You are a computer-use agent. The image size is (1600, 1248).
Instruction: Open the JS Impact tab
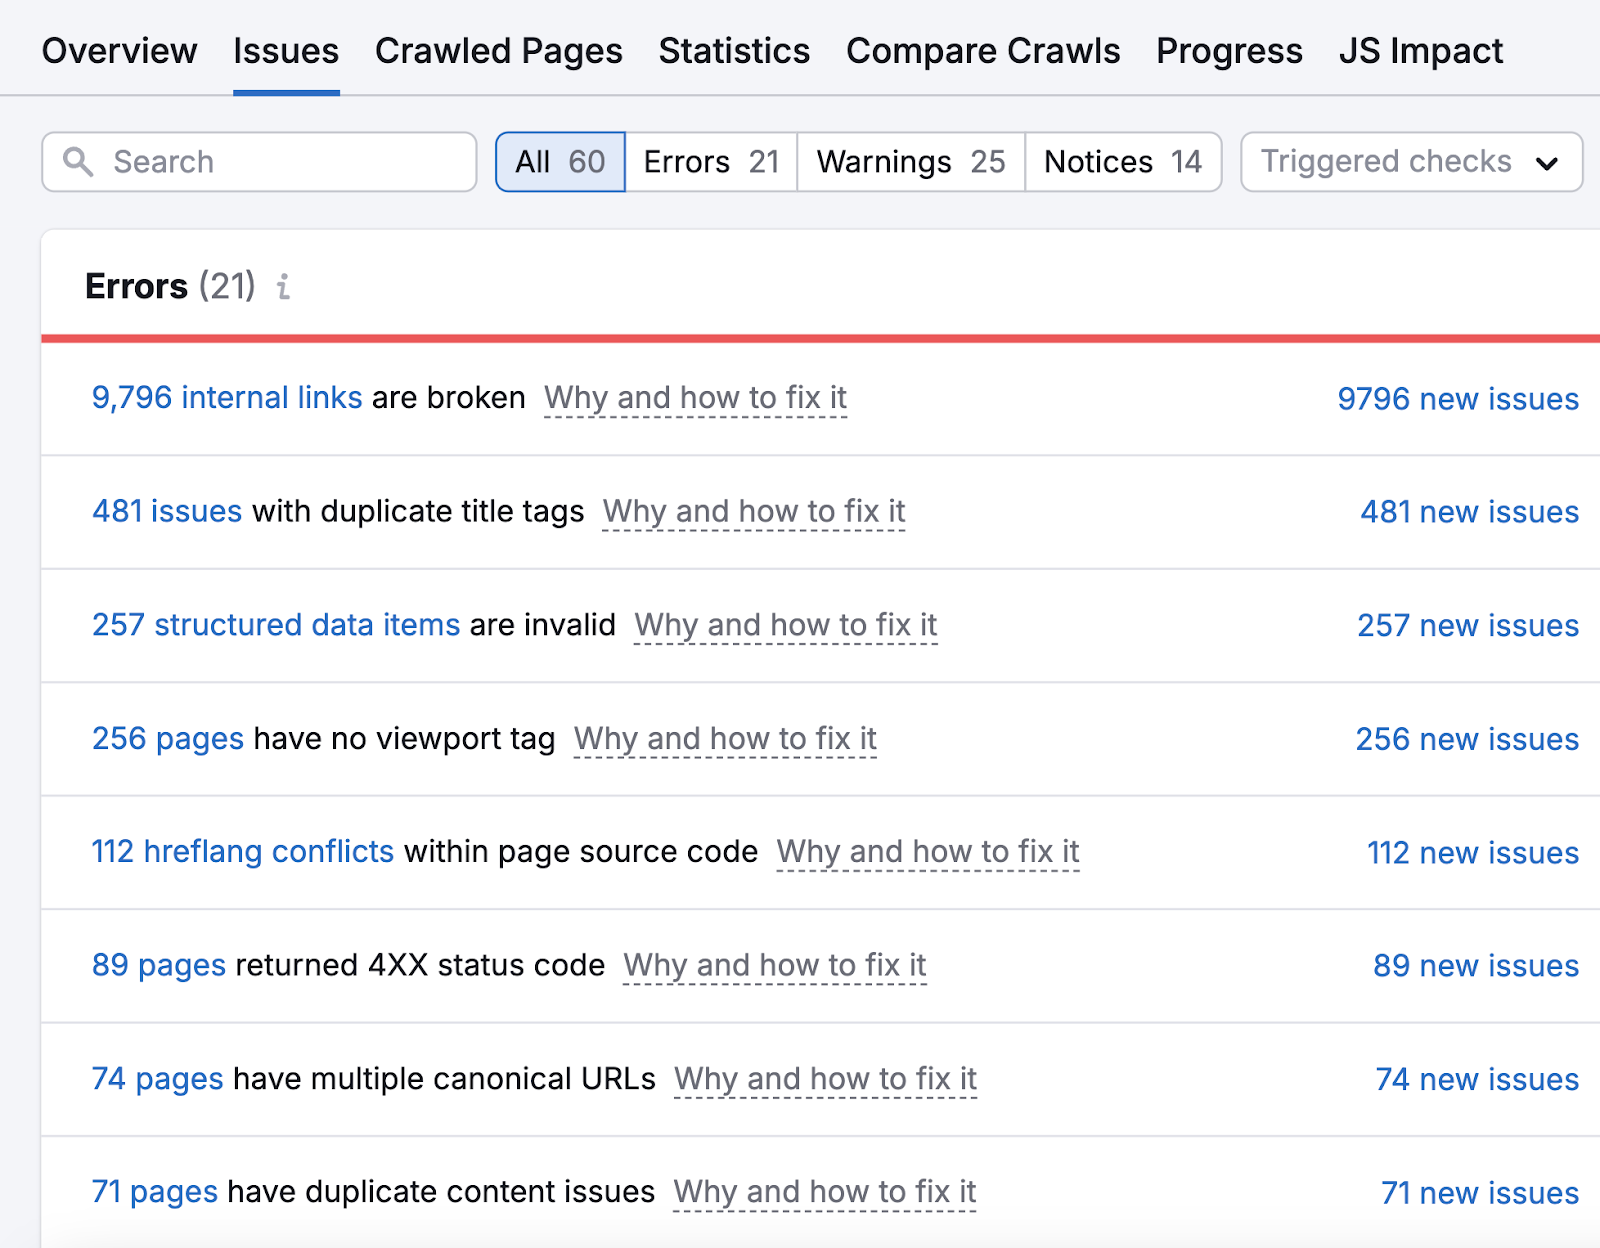coord(1421,51)
